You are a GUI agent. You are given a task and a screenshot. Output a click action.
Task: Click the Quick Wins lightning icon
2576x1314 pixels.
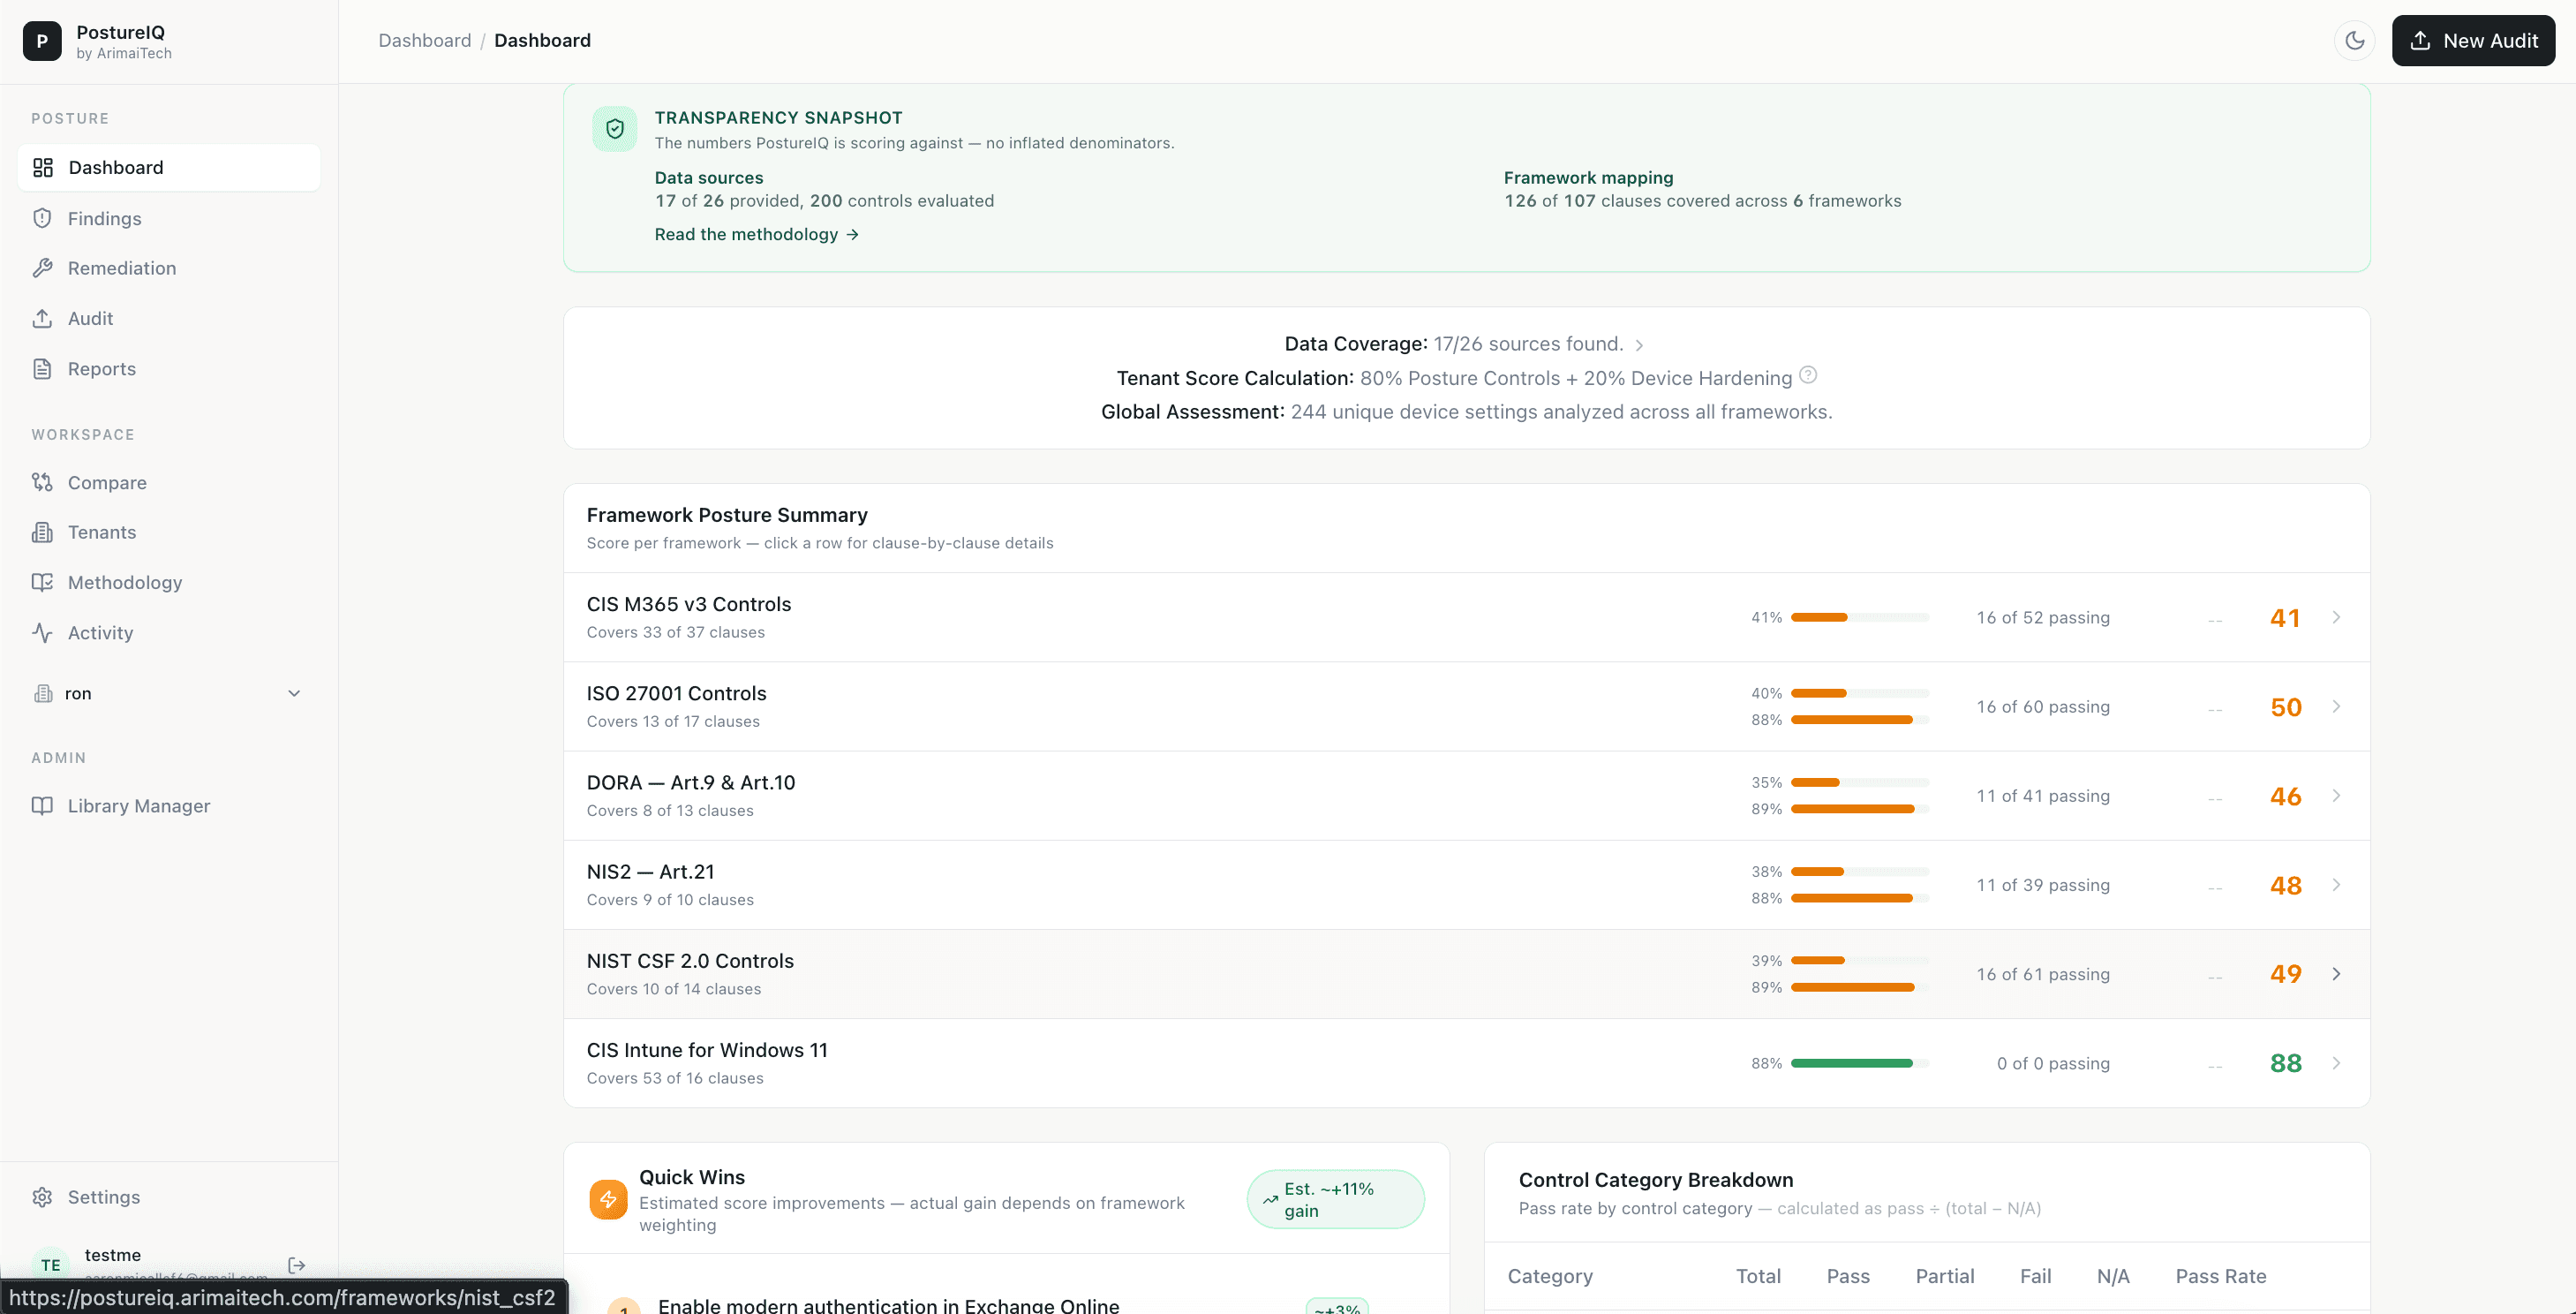tap(608, 1199)
